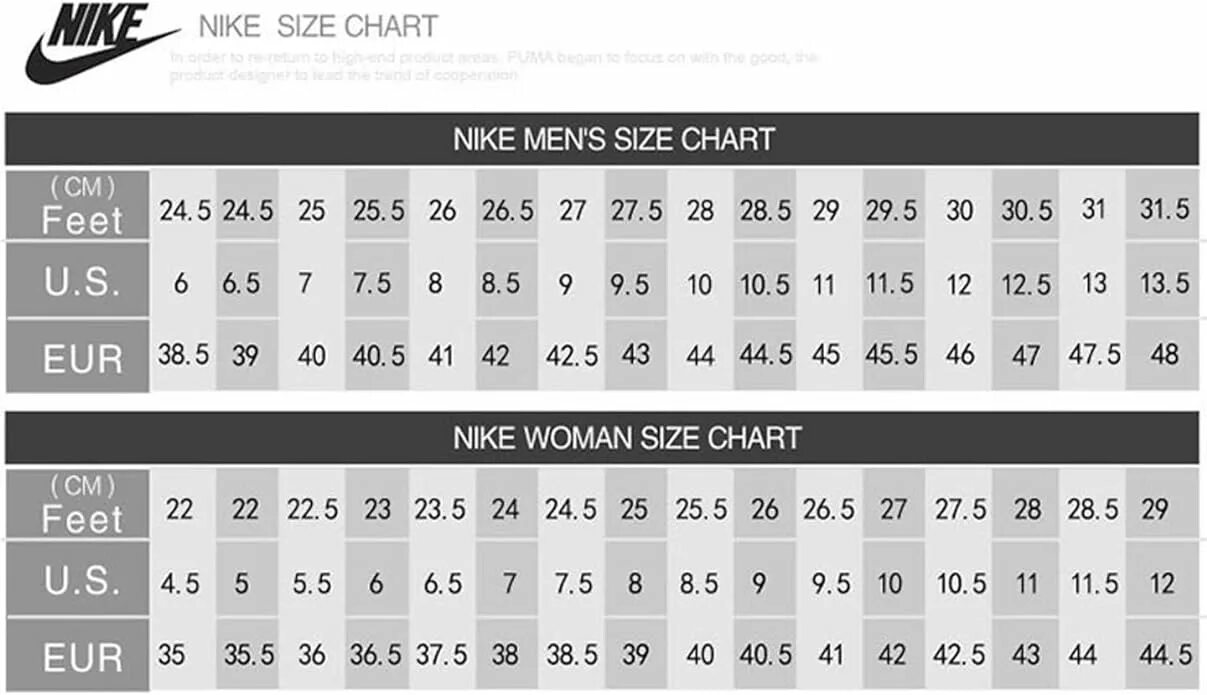Pick women's foot length 23.5 cell

point(441,508)
